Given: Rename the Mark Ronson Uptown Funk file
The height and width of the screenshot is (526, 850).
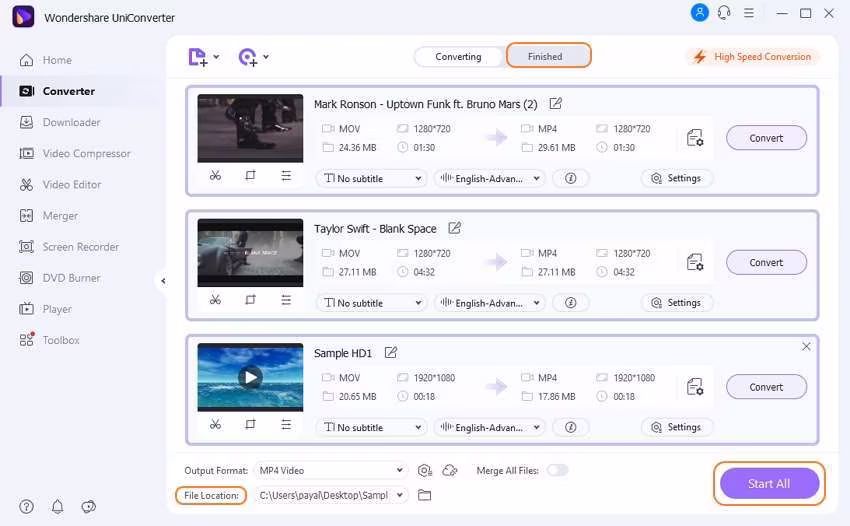Looking at the screenshot, I should point(556,103).
